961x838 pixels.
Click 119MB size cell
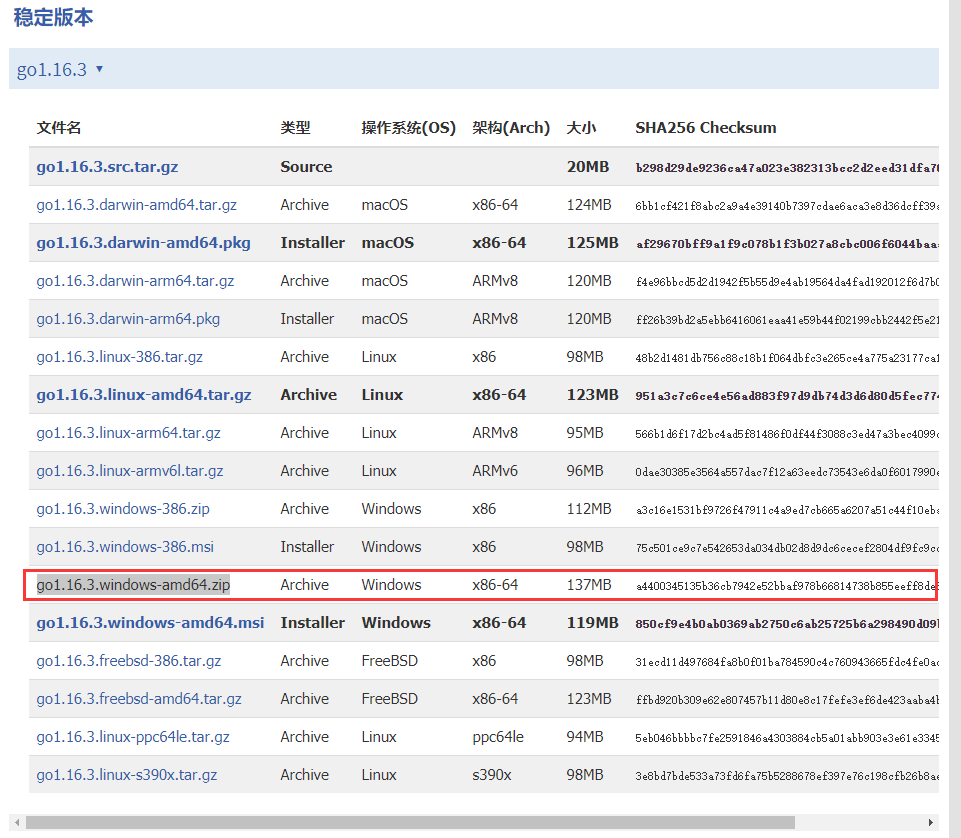tap(593, 623)
